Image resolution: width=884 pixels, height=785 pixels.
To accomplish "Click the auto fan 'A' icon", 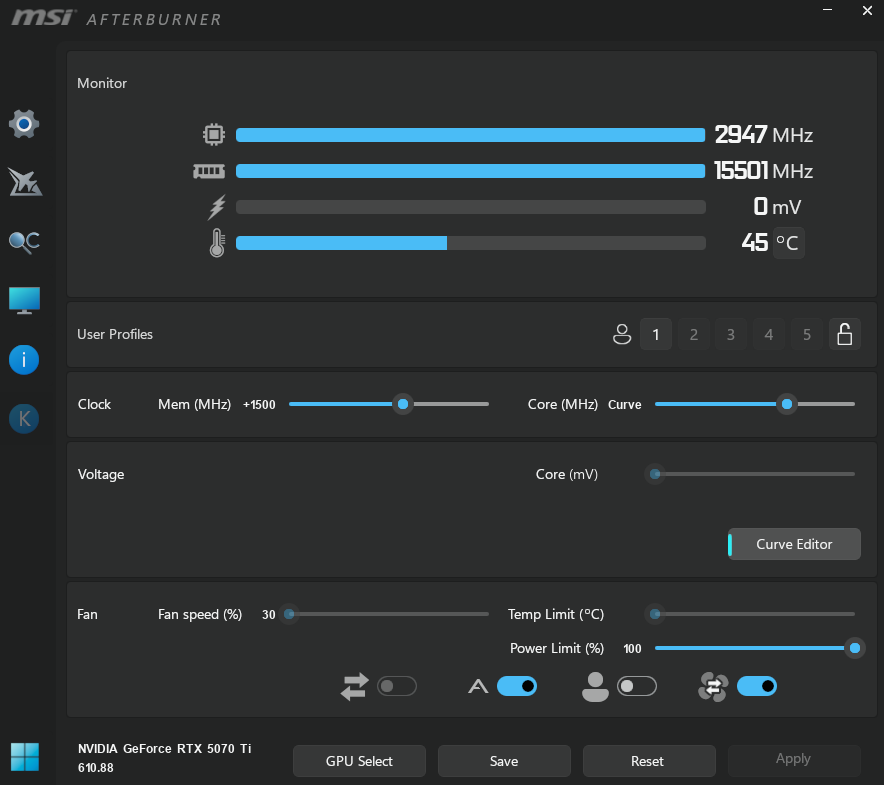I will click(478, 687).
